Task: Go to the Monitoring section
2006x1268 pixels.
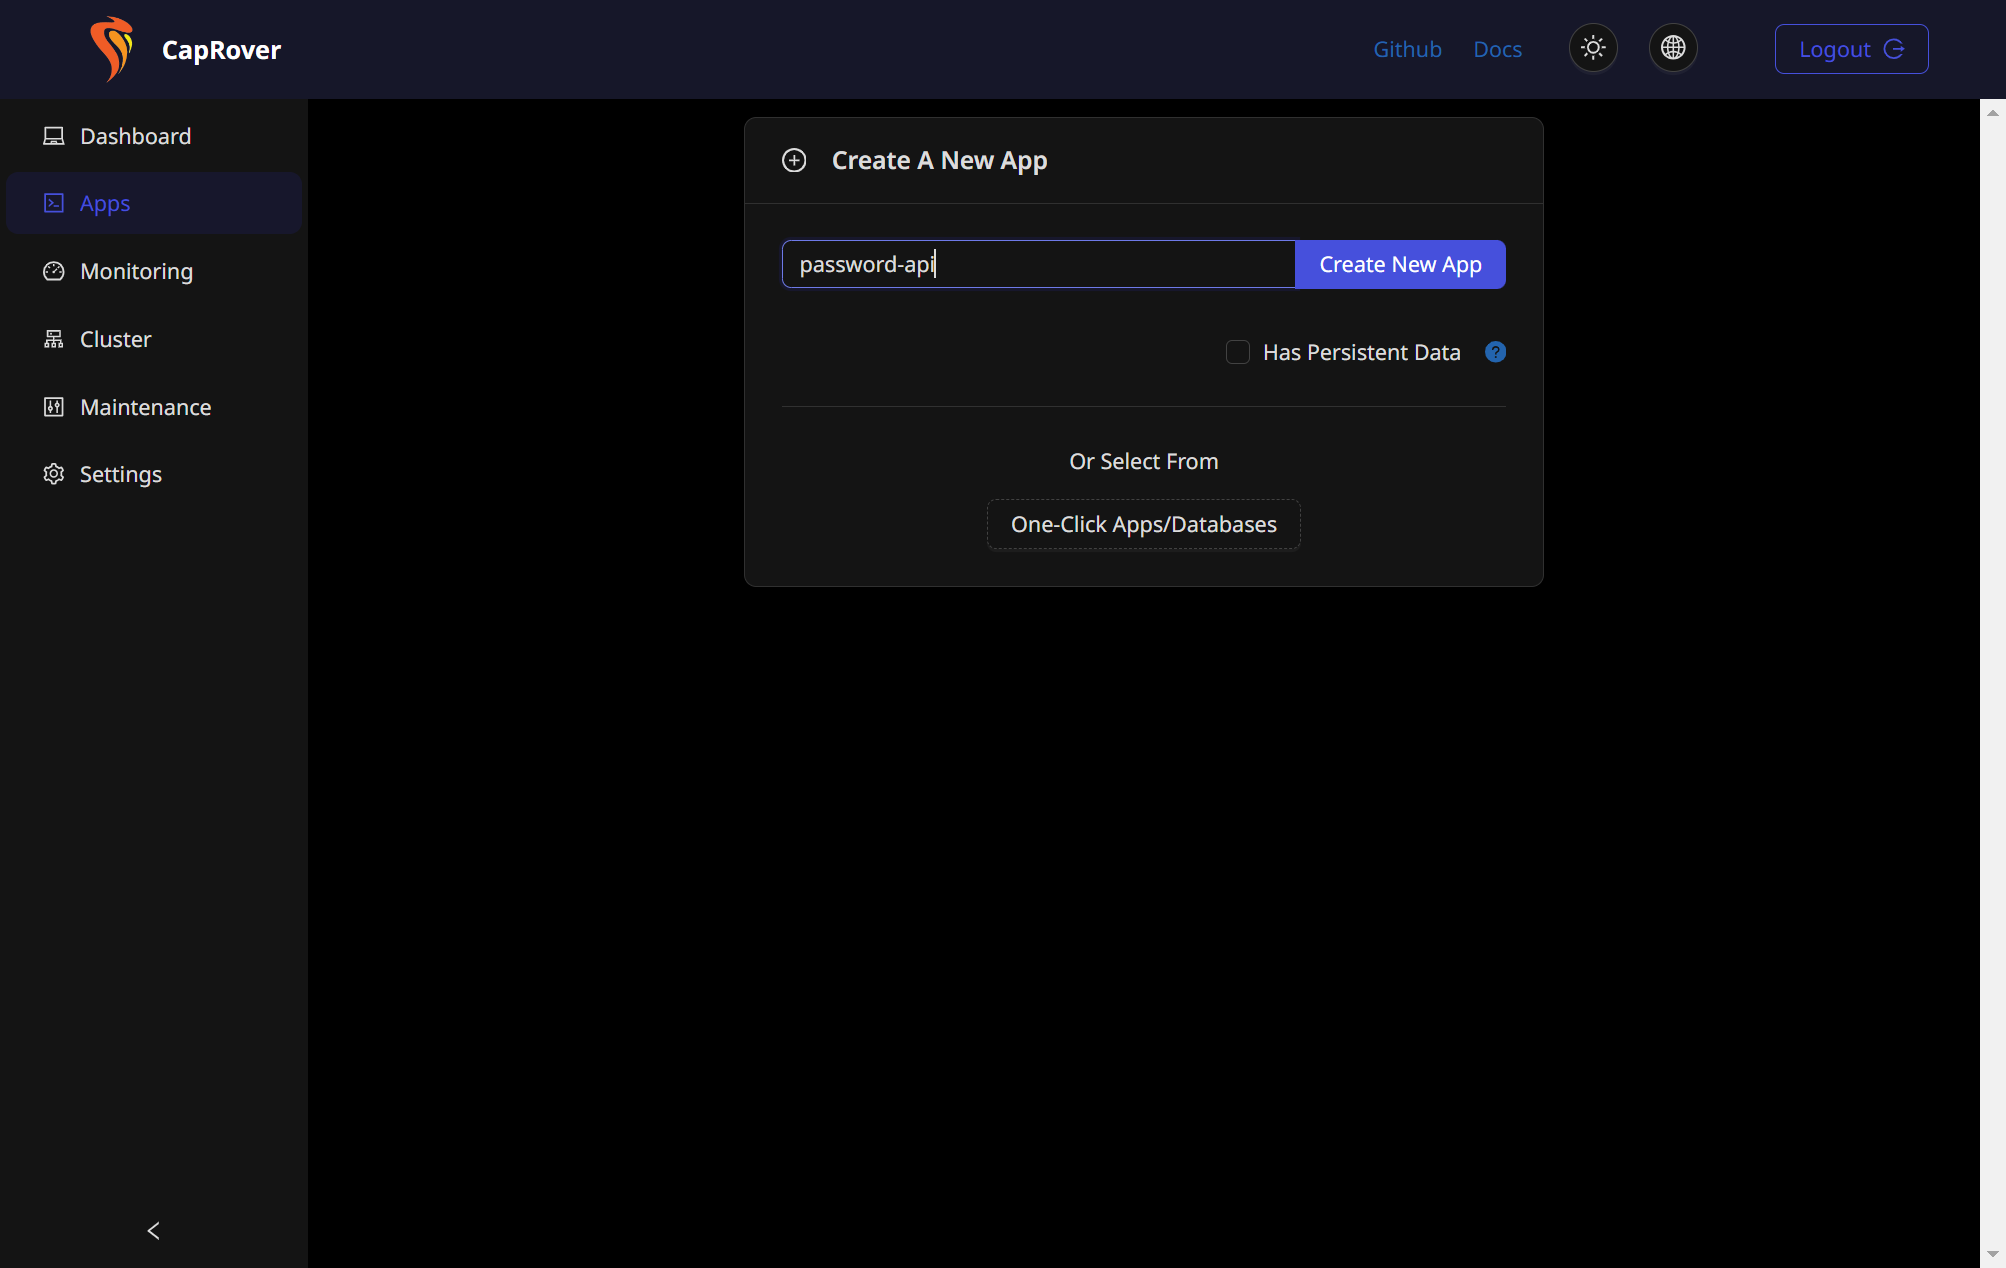Action: pyautogui.click(x=154, y=271)
